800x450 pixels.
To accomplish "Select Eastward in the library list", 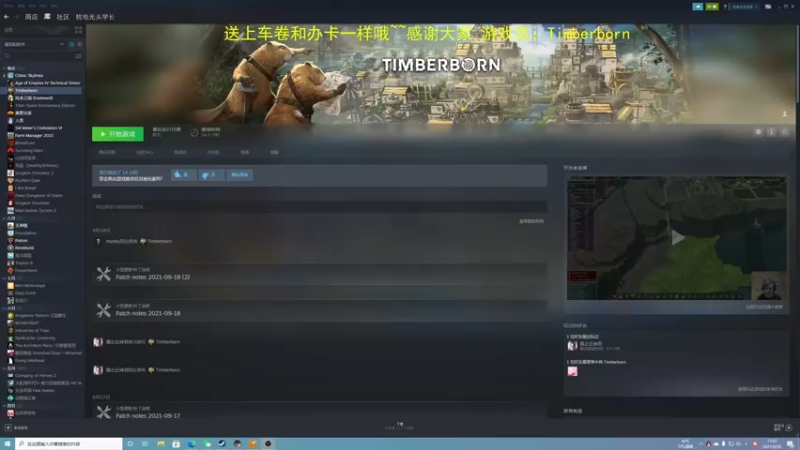I will click(34, 98).
